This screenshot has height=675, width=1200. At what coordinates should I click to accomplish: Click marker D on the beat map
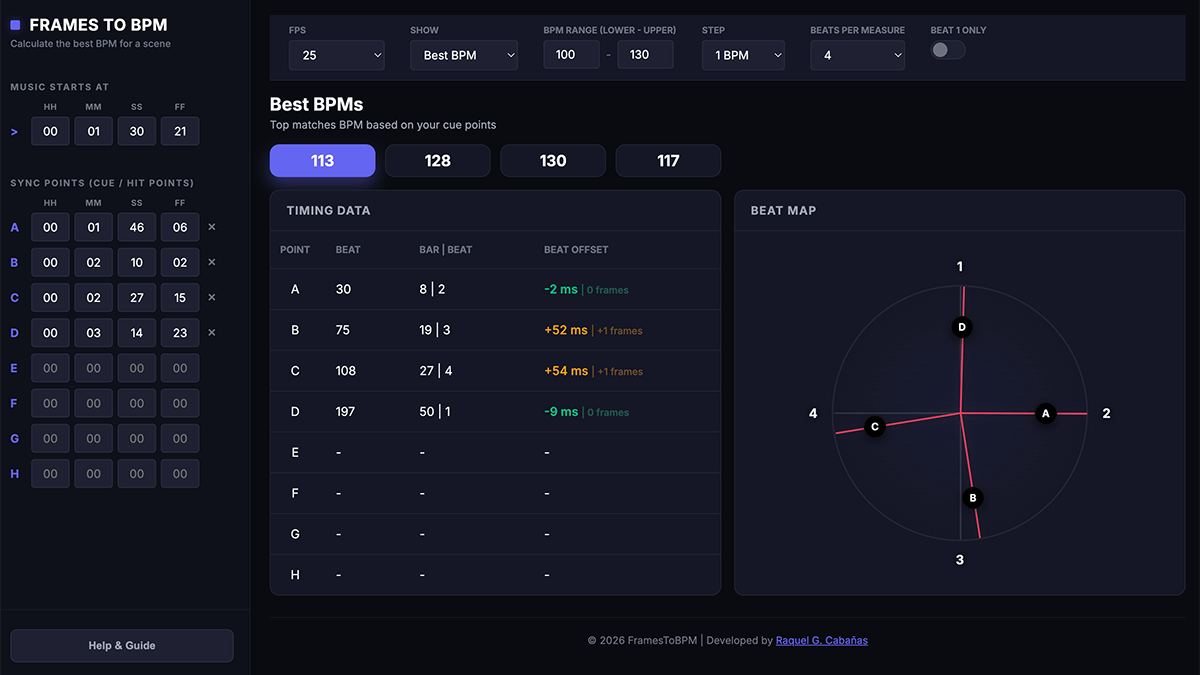pos(962,327)
